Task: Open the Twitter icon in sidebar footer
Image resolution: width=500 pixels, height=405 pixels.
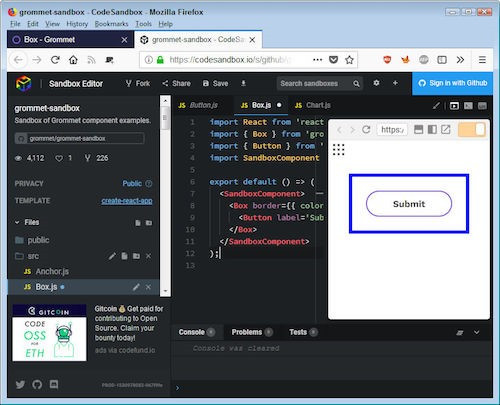Action: click(x=20, y=384)
